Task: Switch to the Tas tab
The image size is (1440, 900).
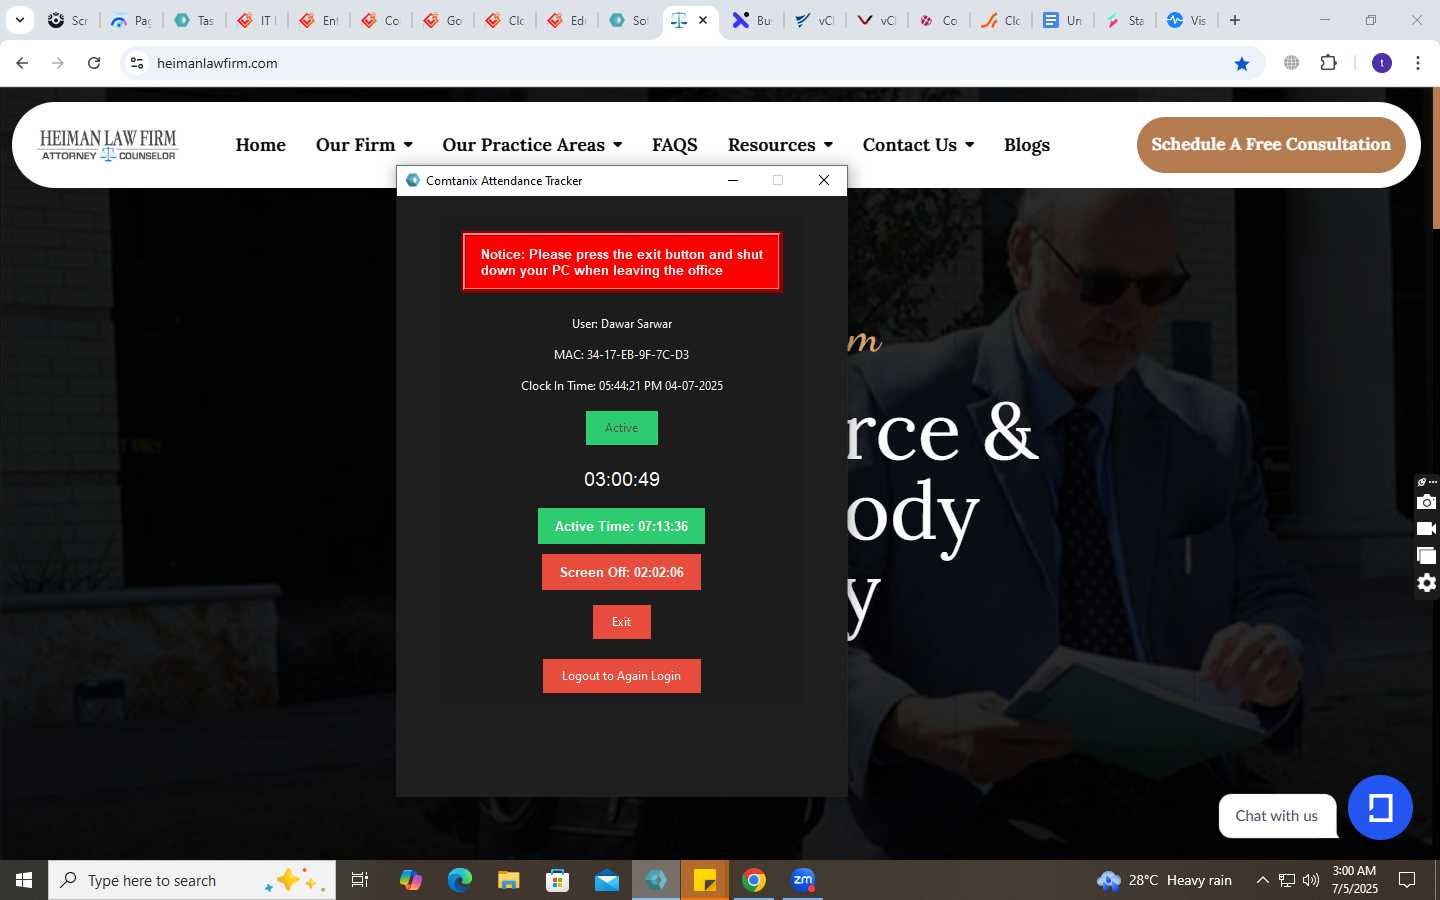Action: (193, 20)
